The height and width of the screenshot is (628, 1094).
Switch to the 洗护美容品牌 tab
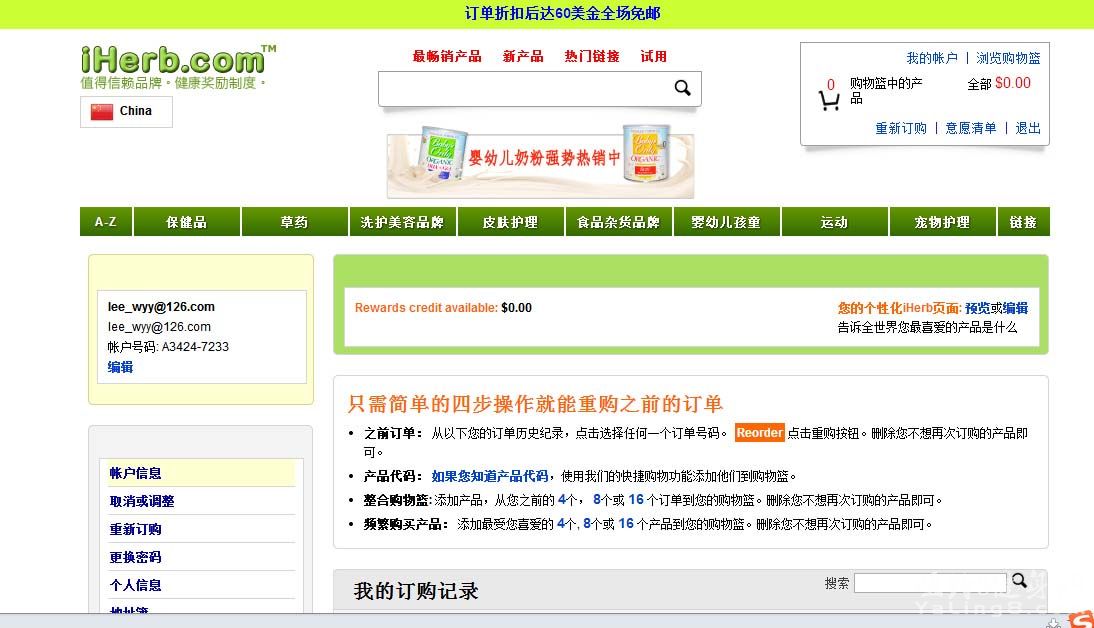click(402, 222)
